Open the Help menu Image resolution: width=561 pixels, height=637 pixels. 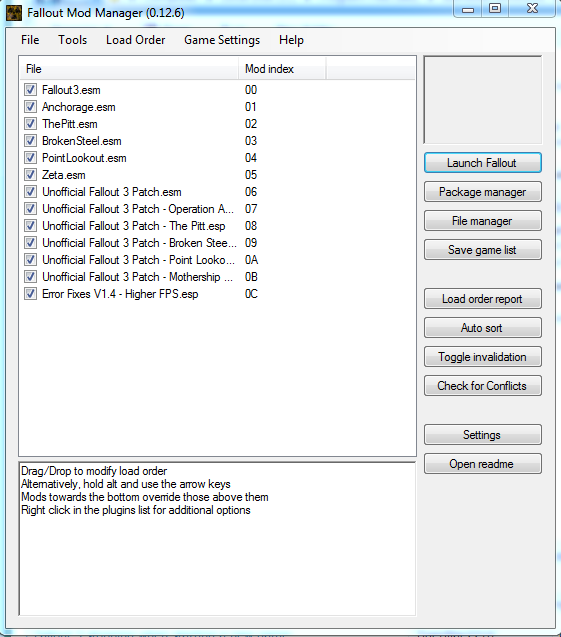coord(291,40)
